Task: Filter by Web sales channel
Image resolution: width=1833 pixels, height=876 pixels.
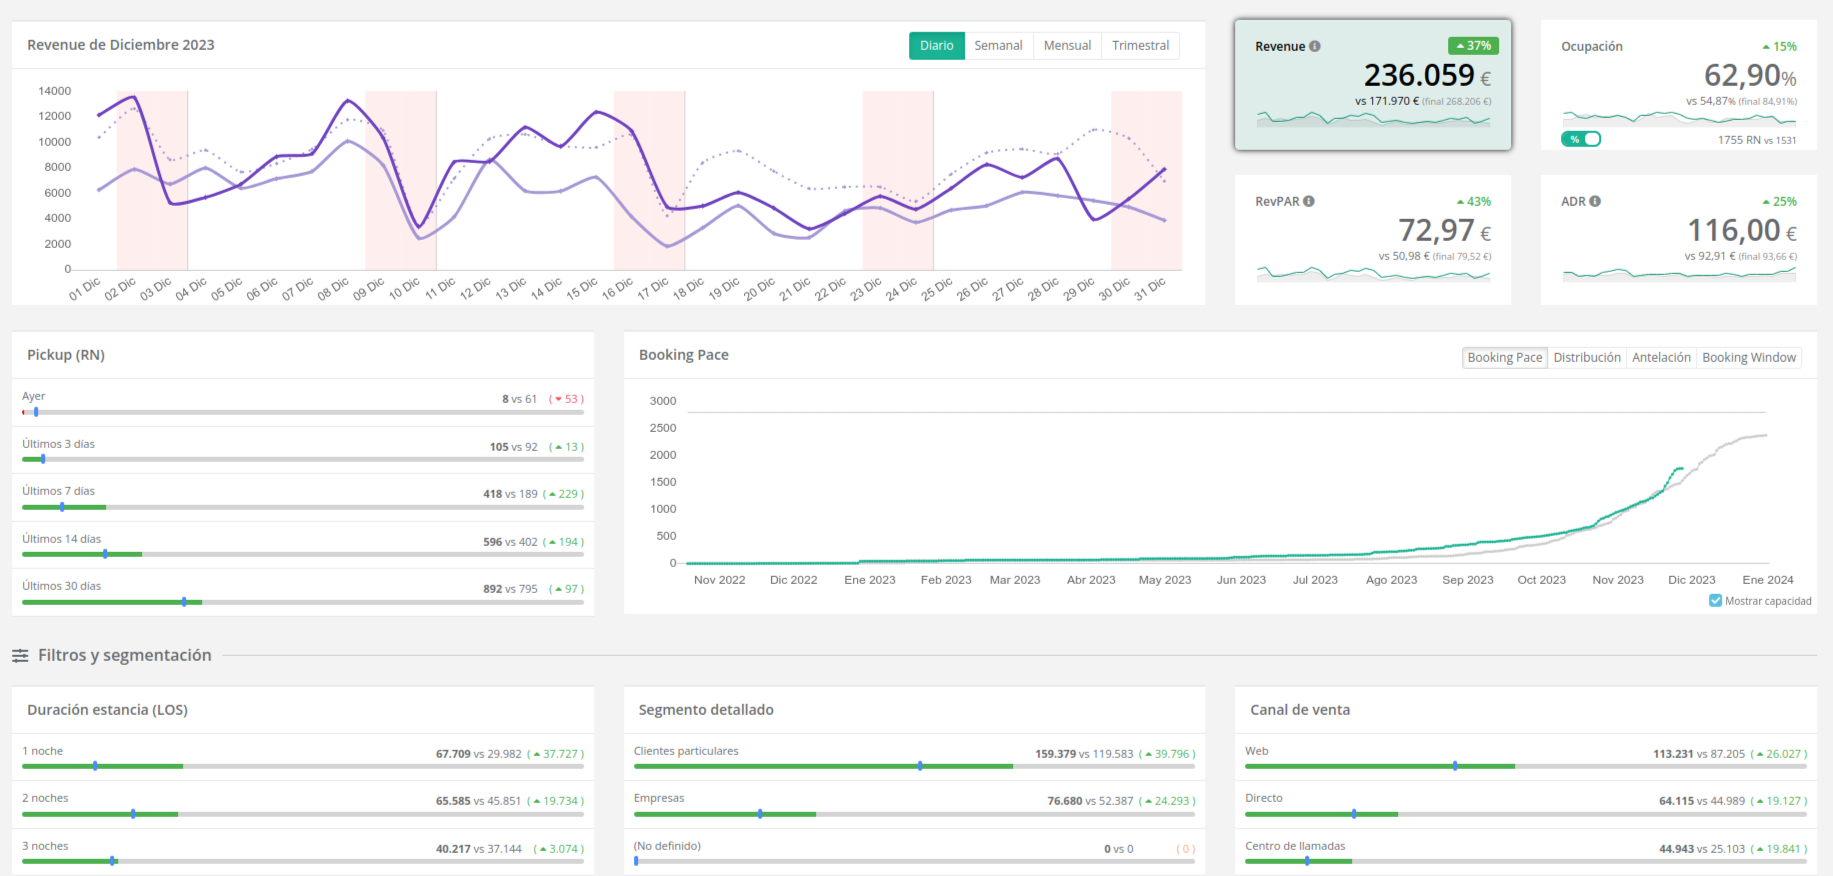Action: (x=1526, y=757)
